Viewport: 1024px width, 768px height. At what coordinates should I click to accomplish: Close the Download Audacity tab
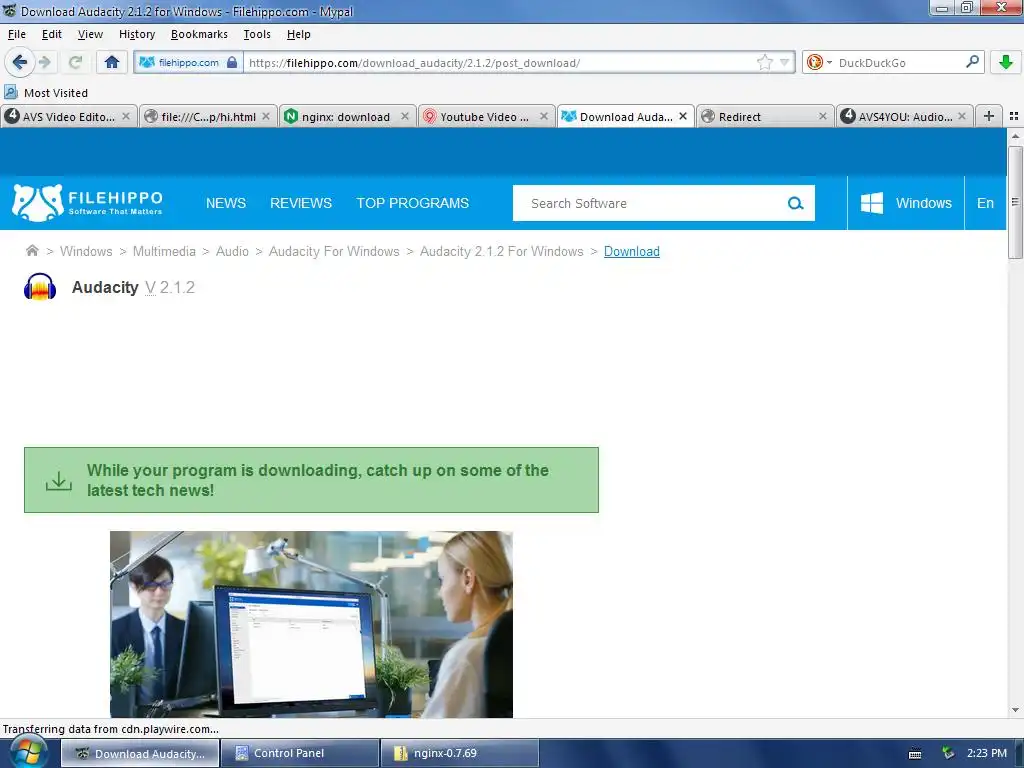(x=683, y=116)
